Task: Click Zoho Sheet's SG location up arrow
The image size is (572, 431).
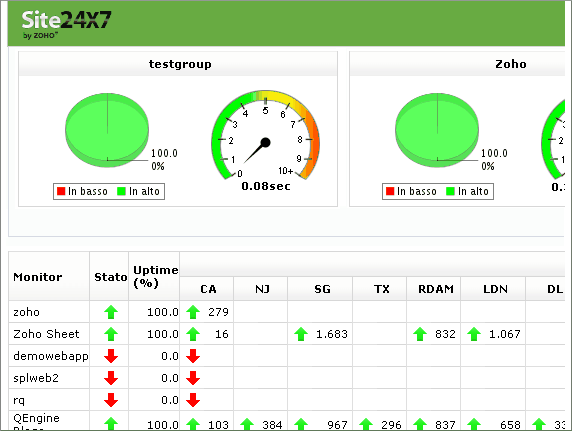Action: pyautogui.click(x=301, y=334)
